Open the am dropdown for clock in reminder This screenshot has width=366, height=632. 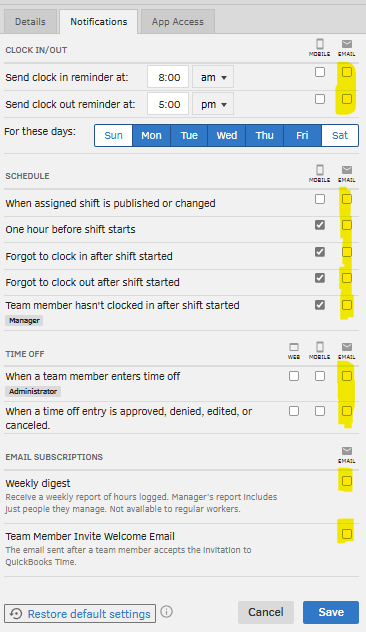point(213,77)
